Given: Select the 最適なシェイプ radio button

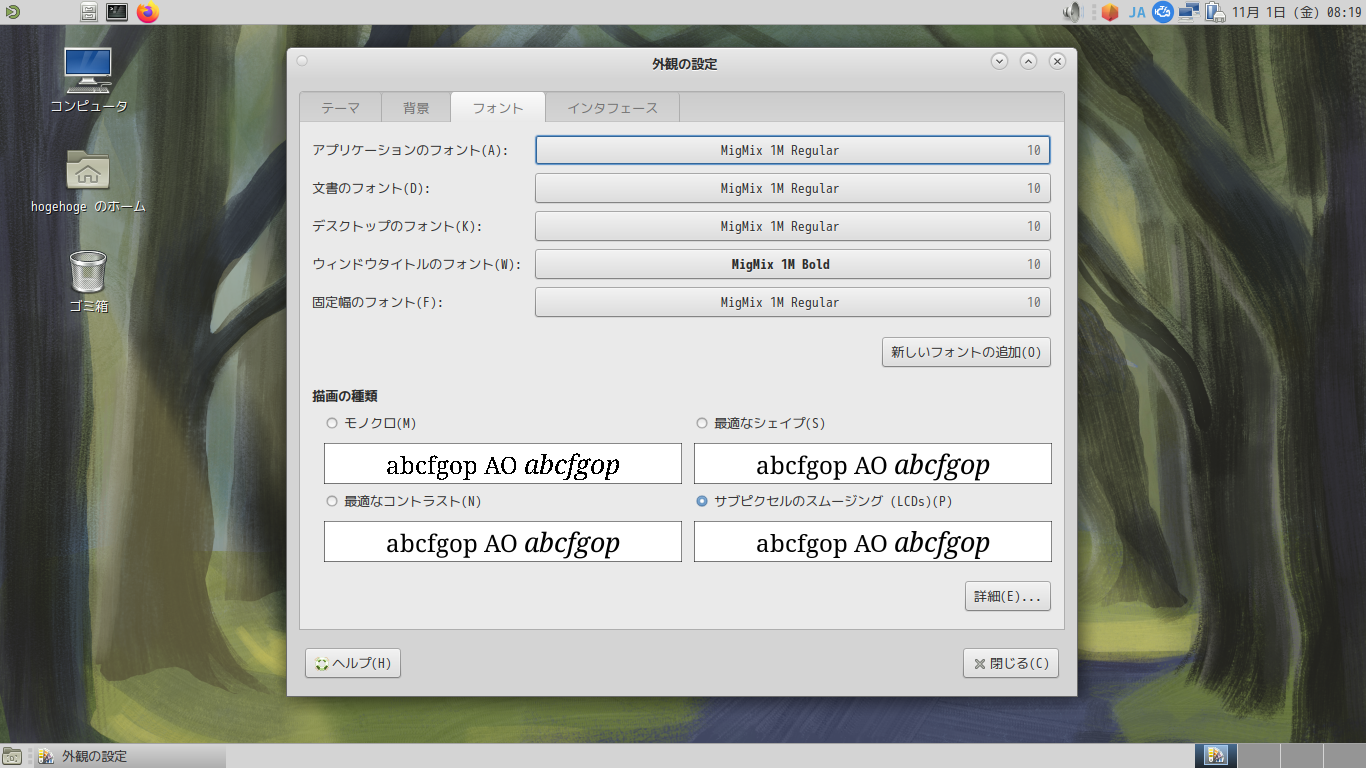Looking at the screenshot, I should 702,423.
